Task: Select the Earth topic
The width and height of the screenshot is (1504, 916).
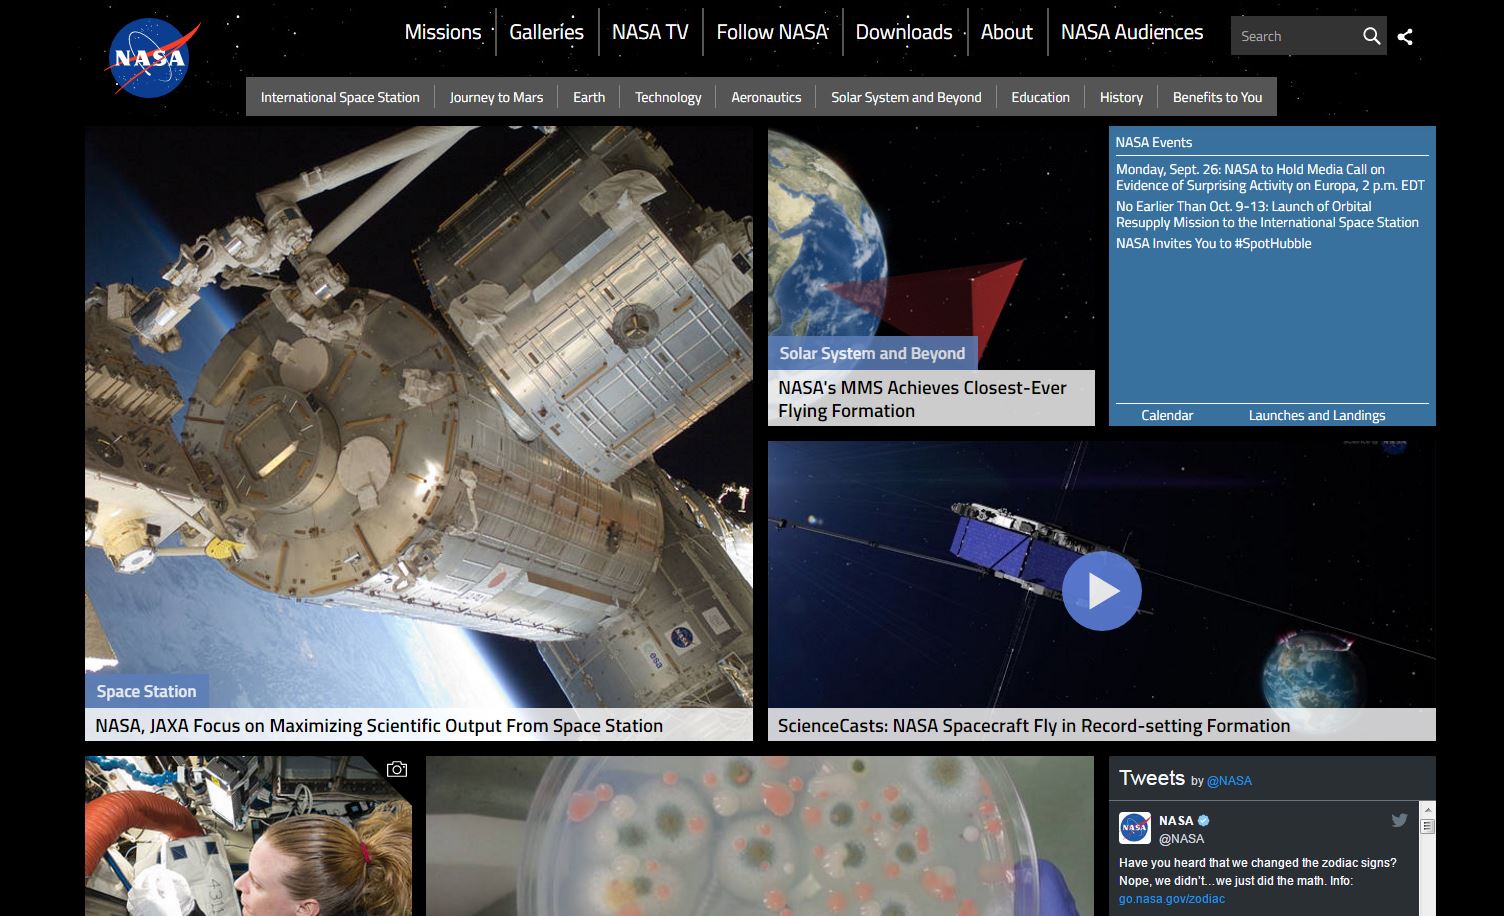Action: pyautogui.click(x=589, y=97)
